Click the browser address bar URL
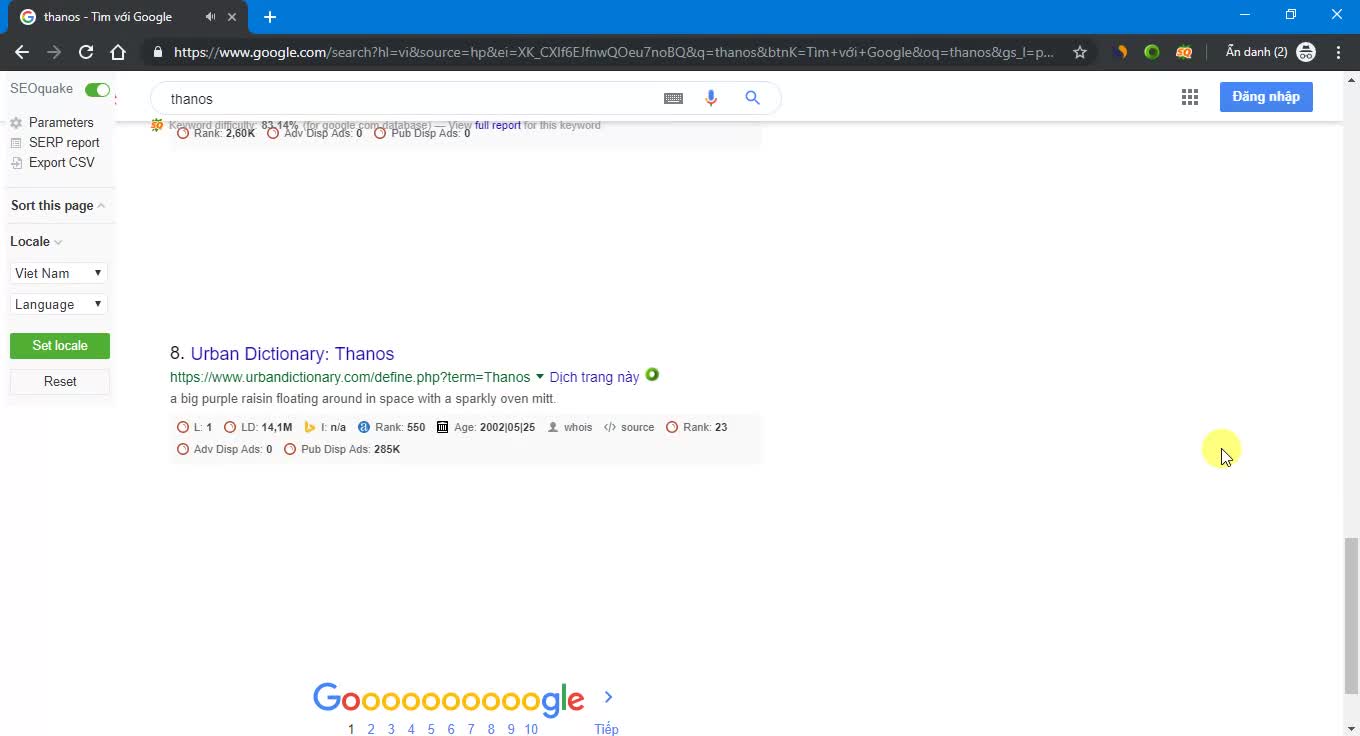This screenshot has height=736, width=1360. [613, 52]
